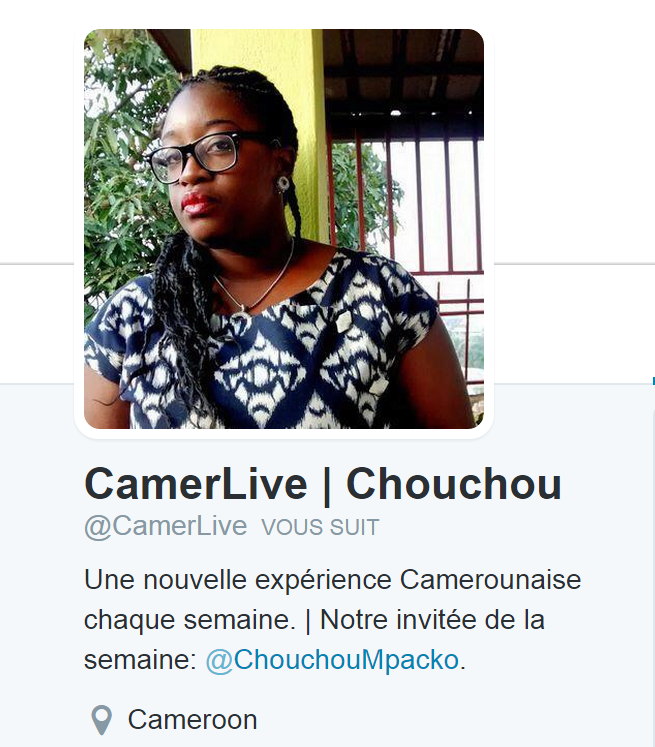Click the @ChouchouMpacko mention link
Image resolution: width=655 pixels, height=747 pixels.
[x=333, y=660]
